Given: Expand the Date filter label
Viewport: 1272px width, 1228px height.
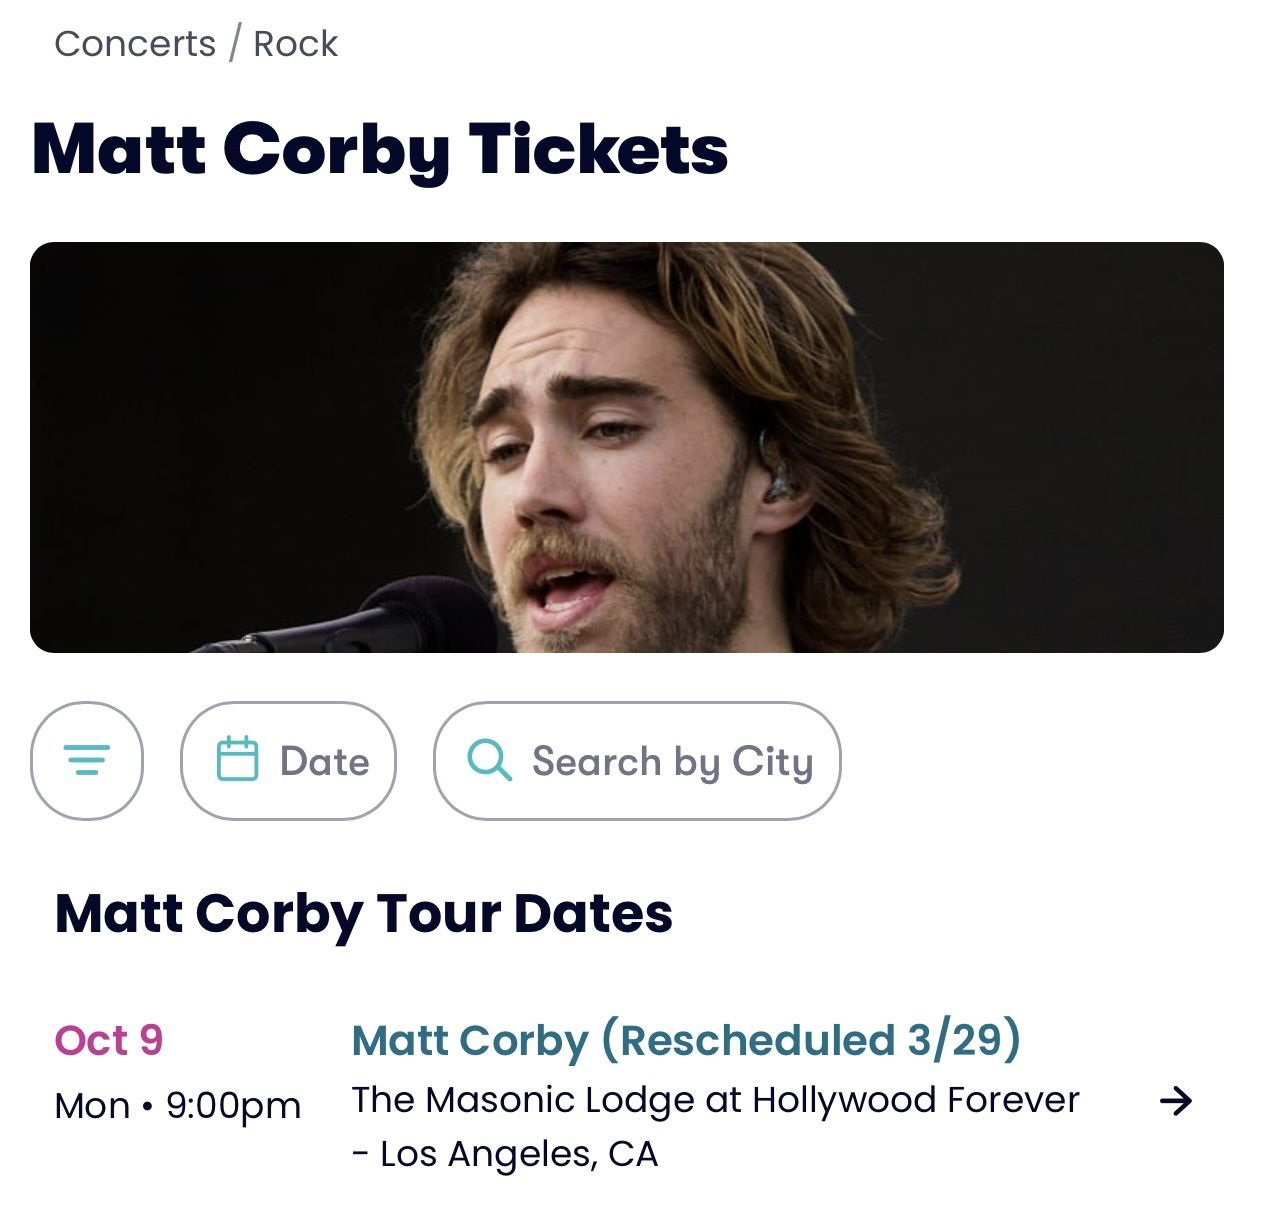Looking at the screenshot, I should pyautogui.click(x=324, y=761).
